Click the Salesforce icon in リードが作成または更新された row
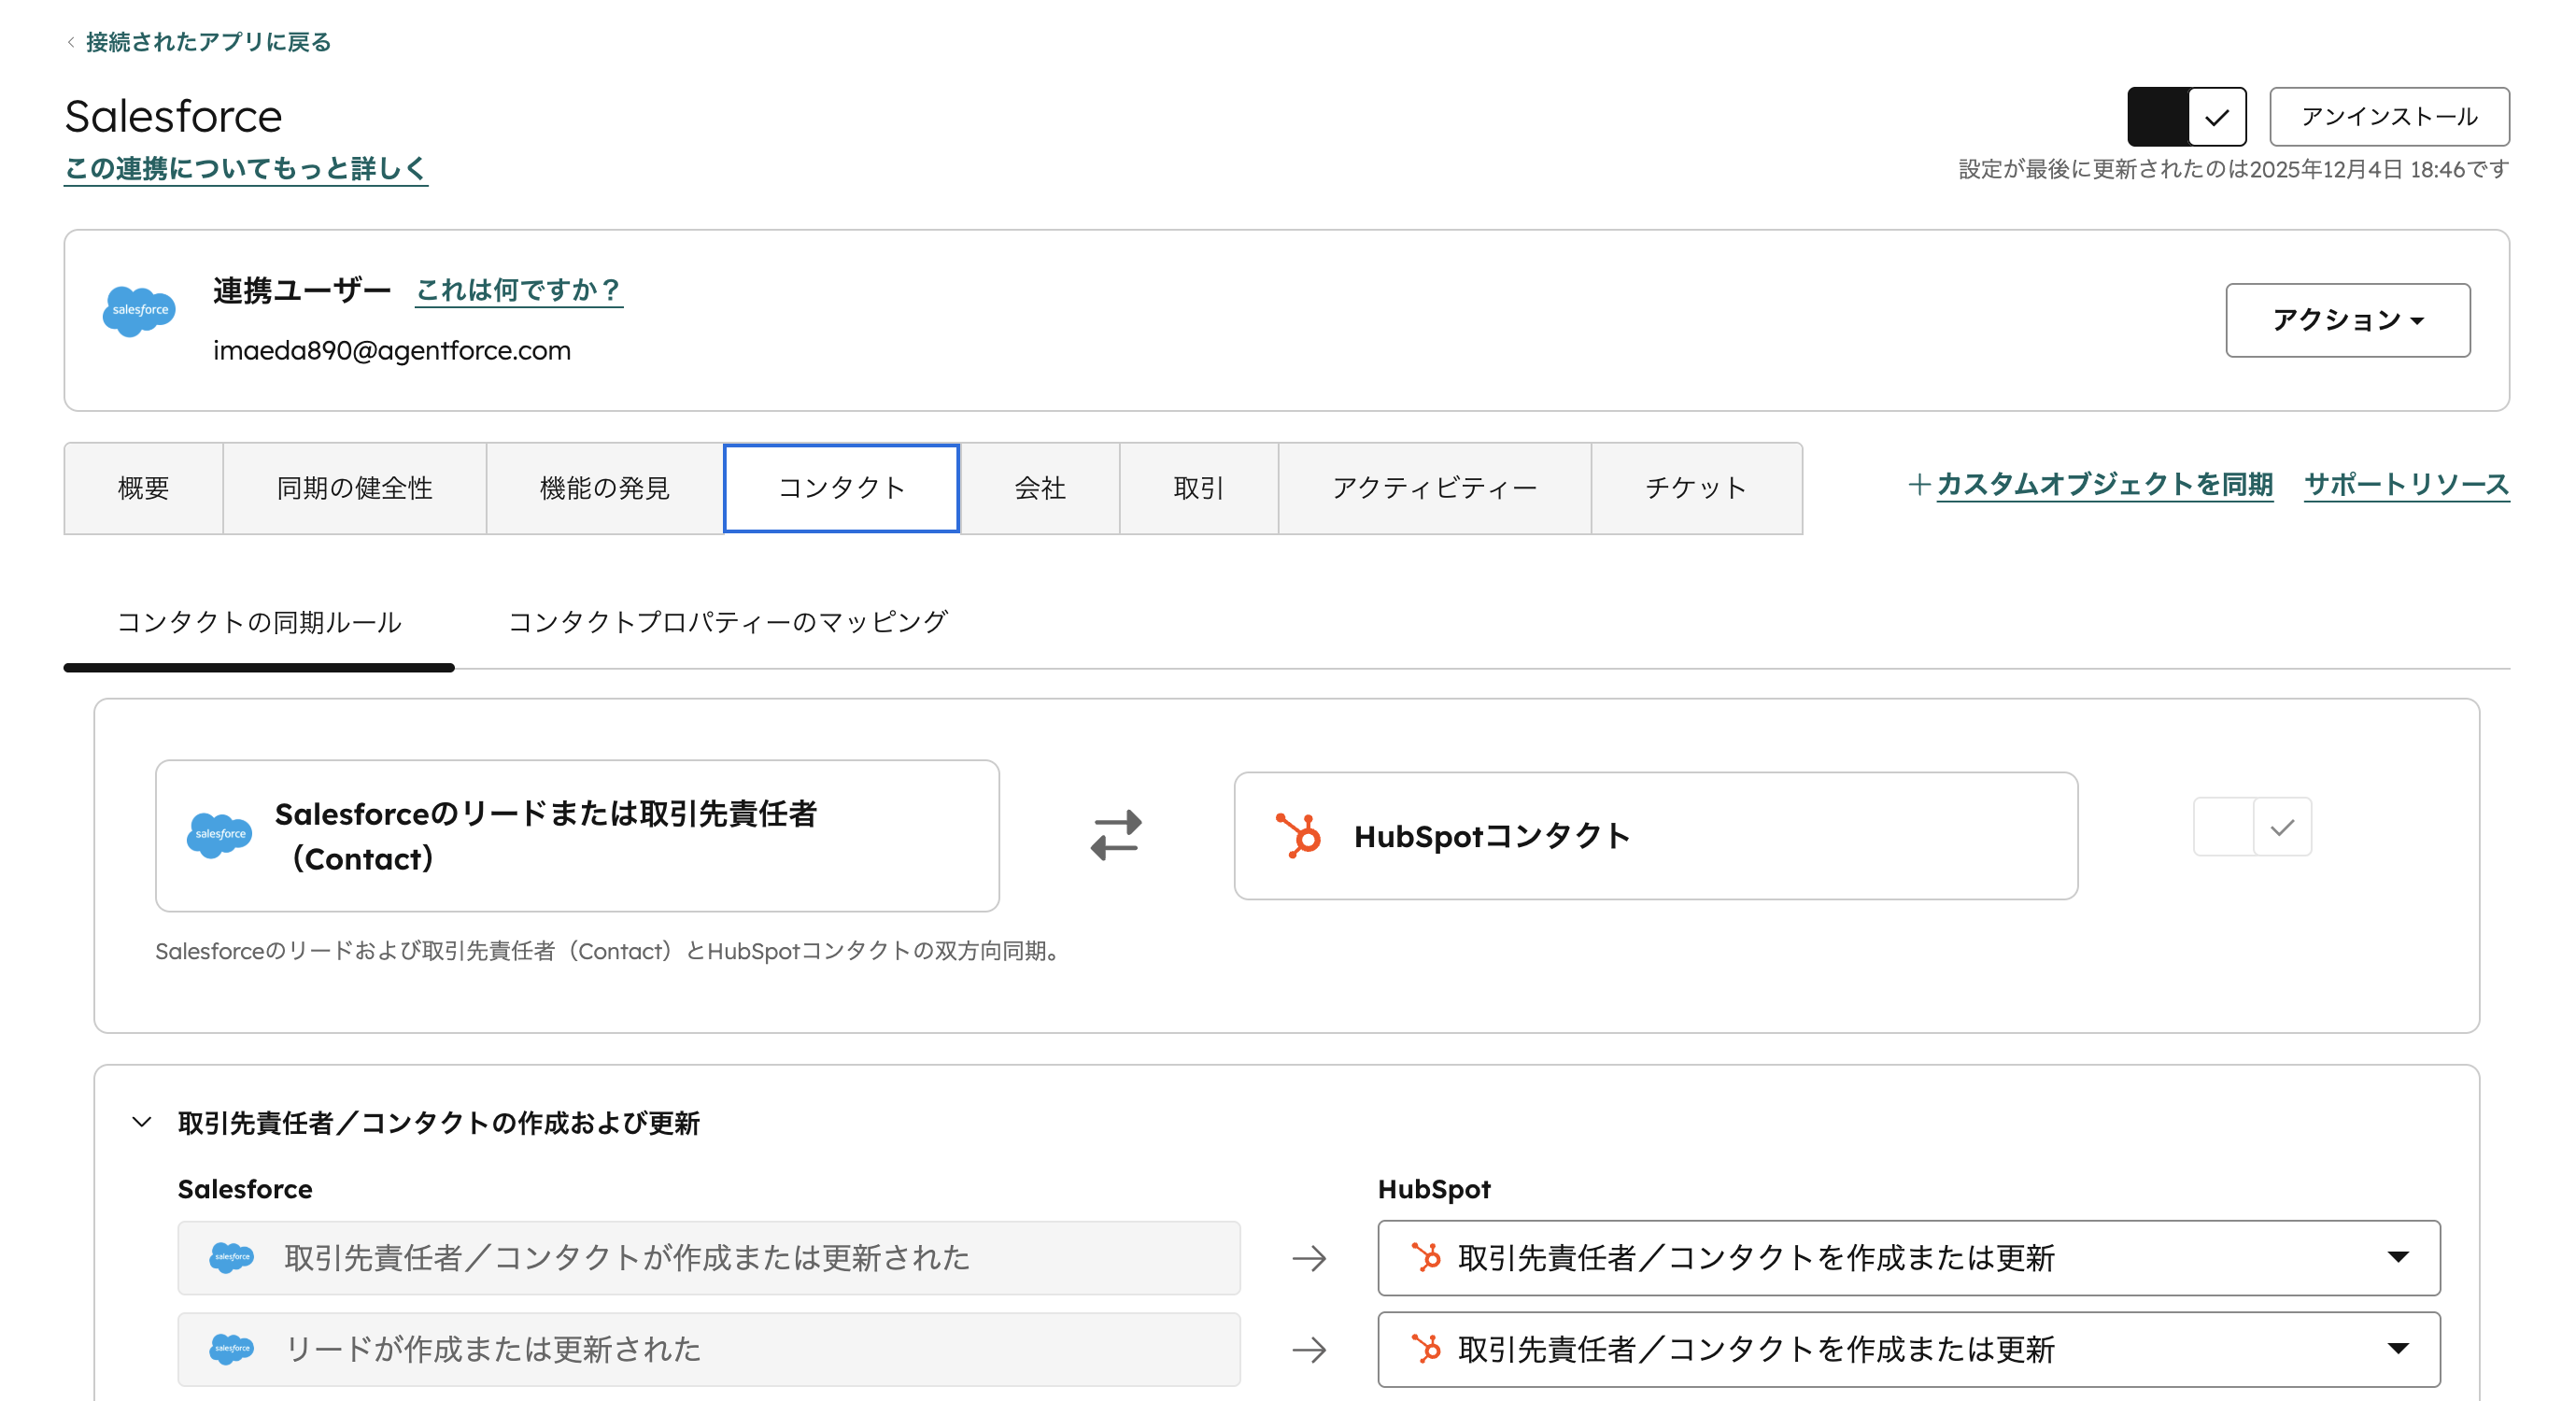 coord(233,1348)
